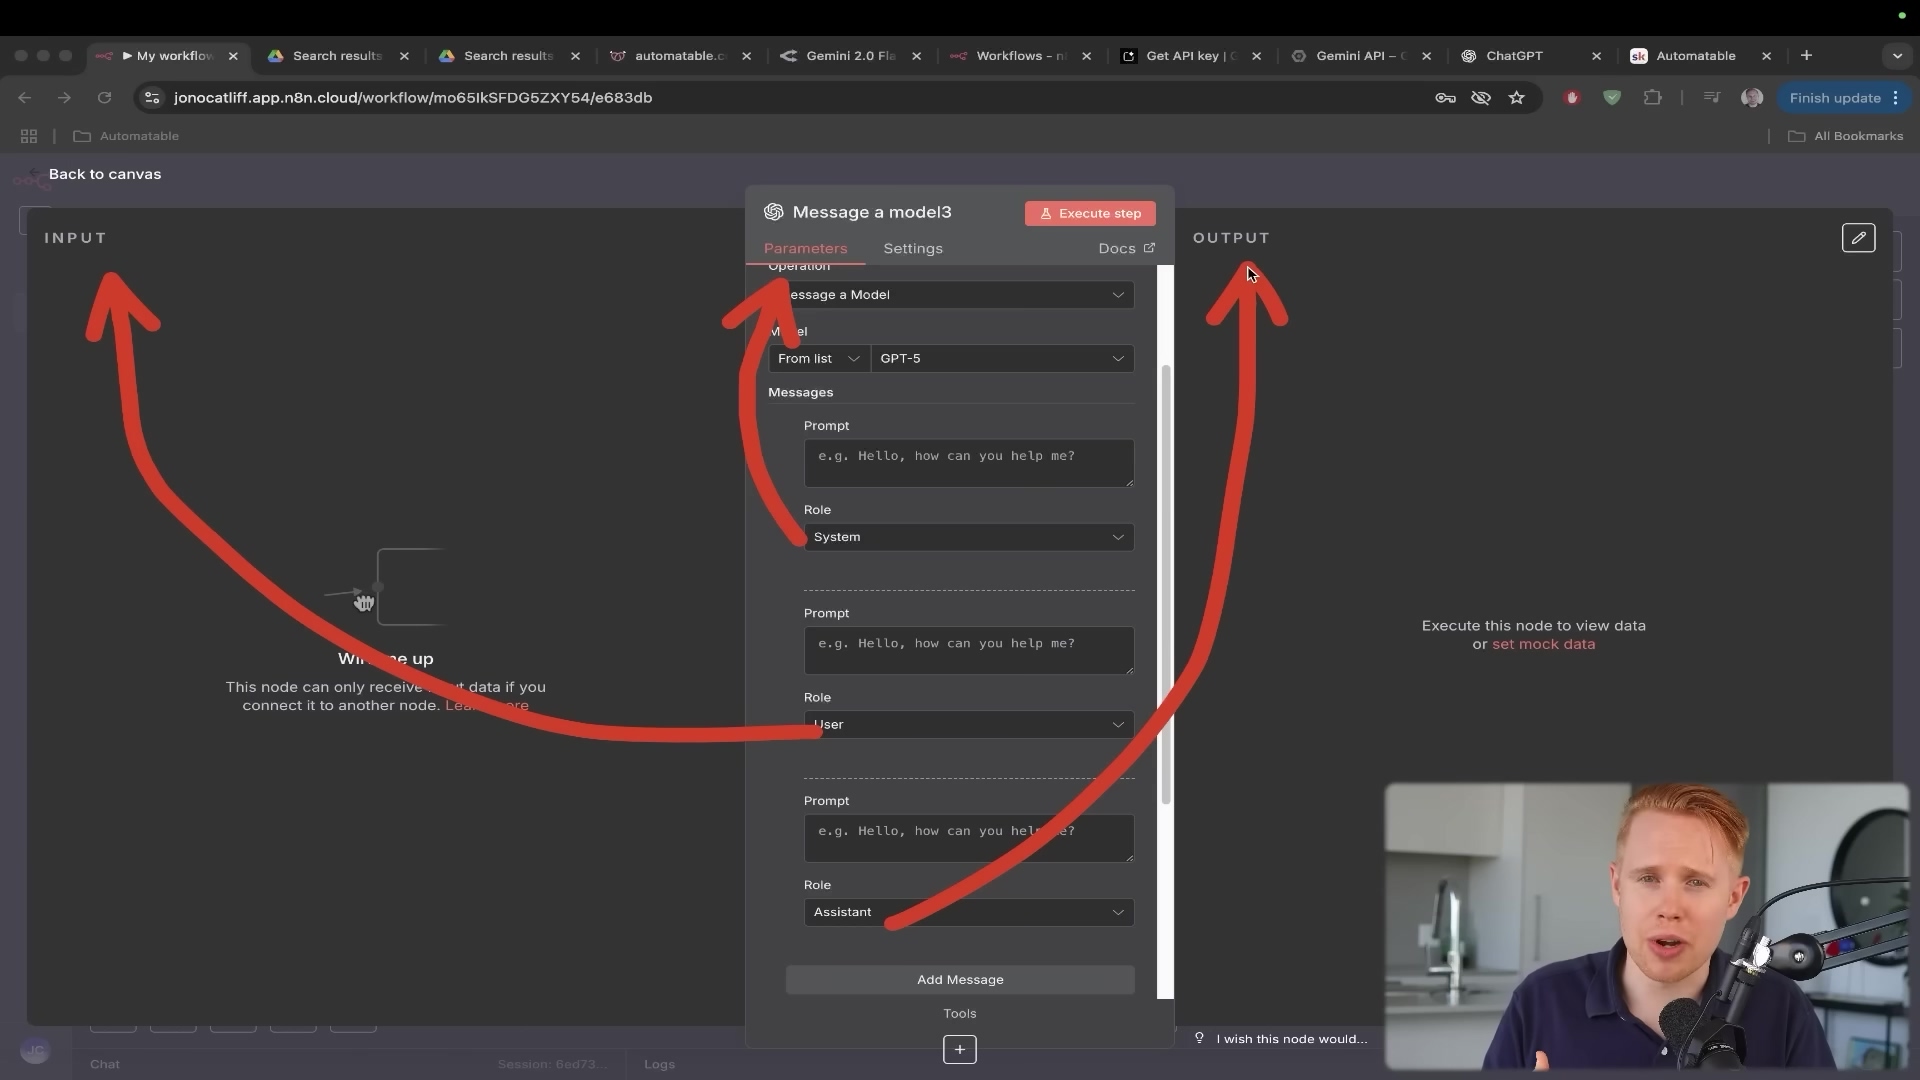Open the GPT-5 model dropdown

[1002, 359]
